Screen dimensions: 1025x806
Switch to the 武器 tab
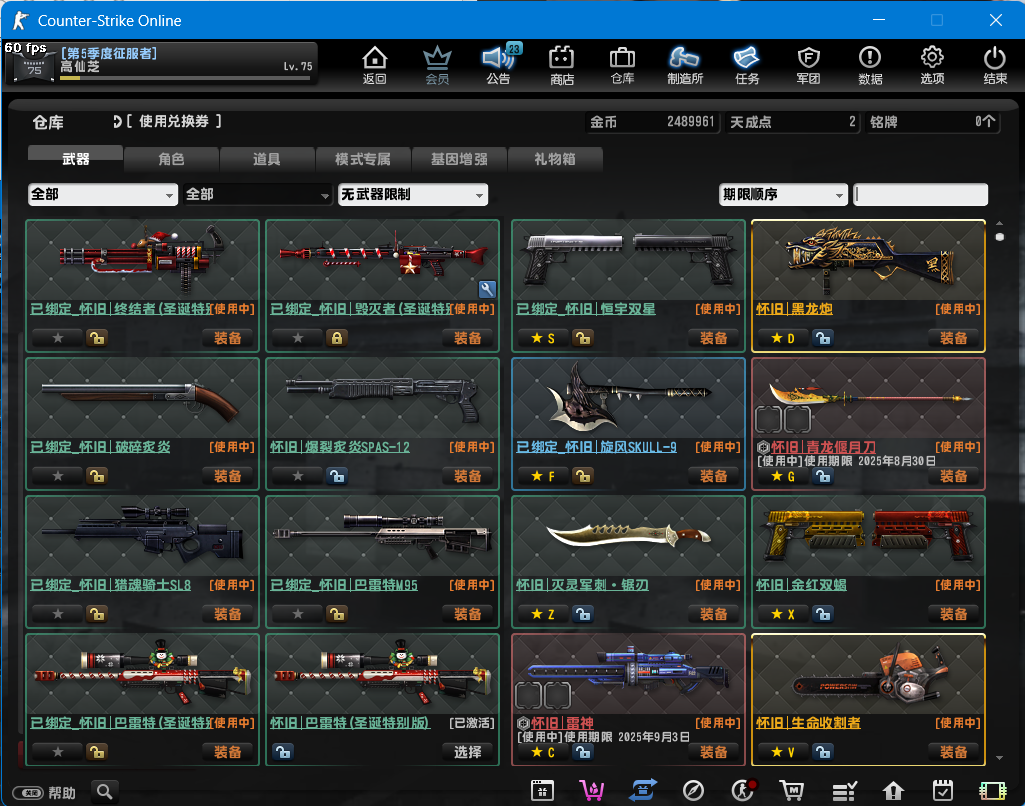pos(75,158)
